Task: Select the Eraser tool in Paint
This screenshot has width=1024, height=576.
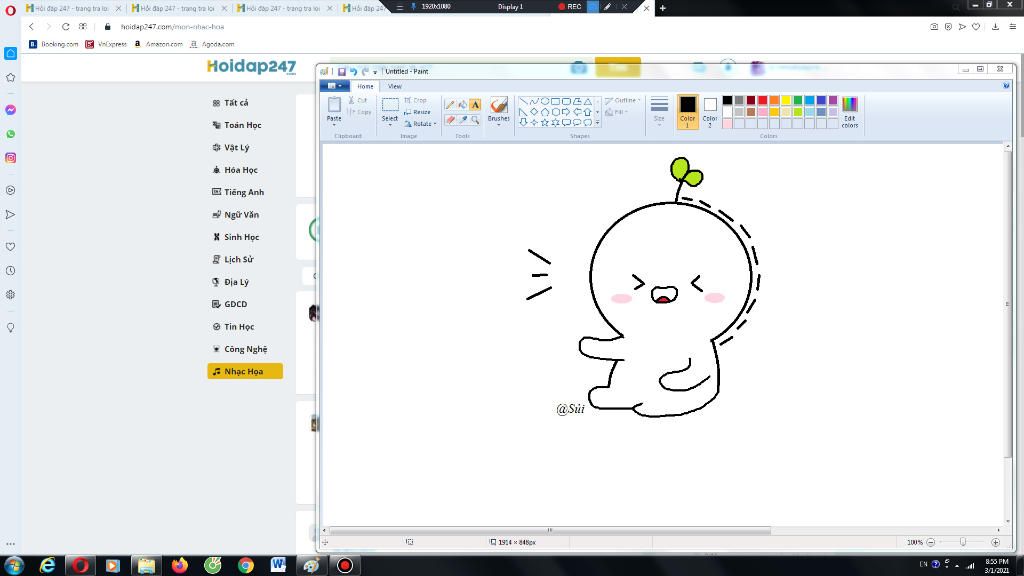Action: (x=450, y=120)
